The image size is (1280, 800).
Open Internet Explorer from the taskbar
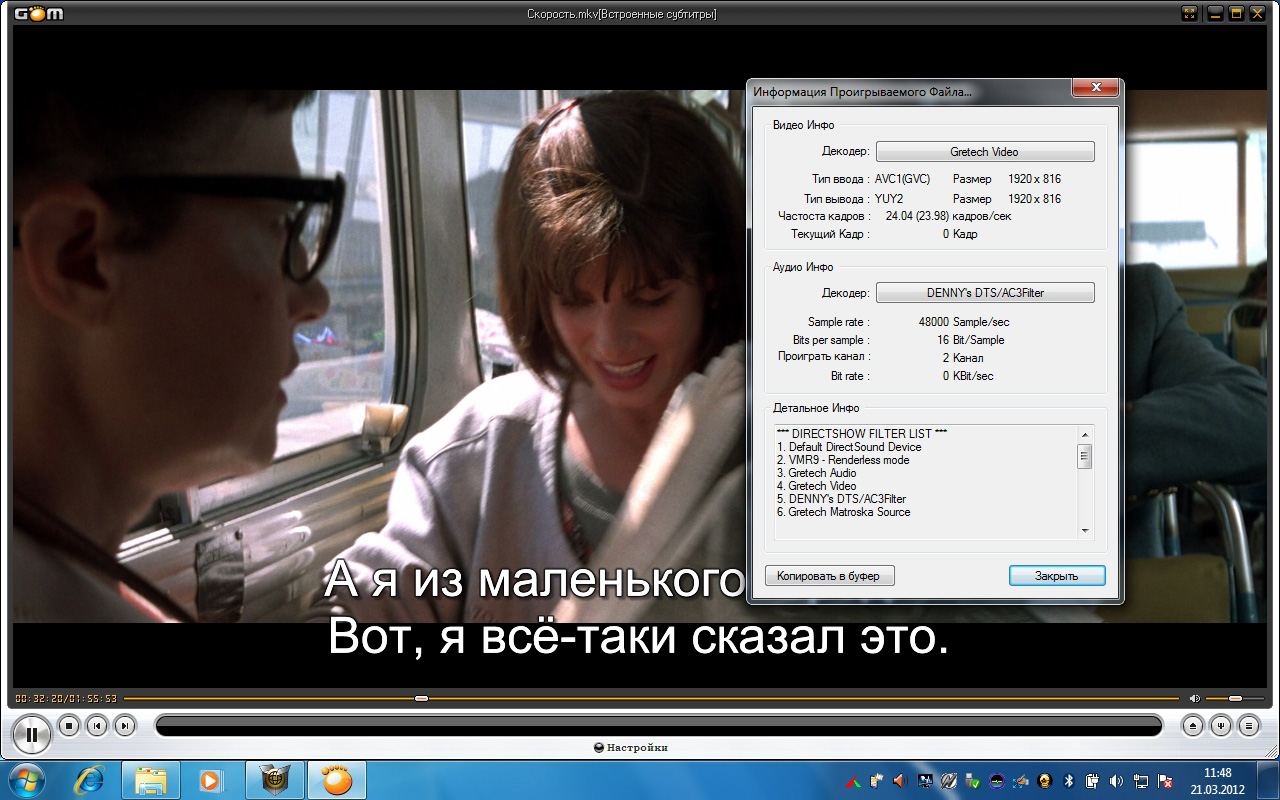pos(90,779)
